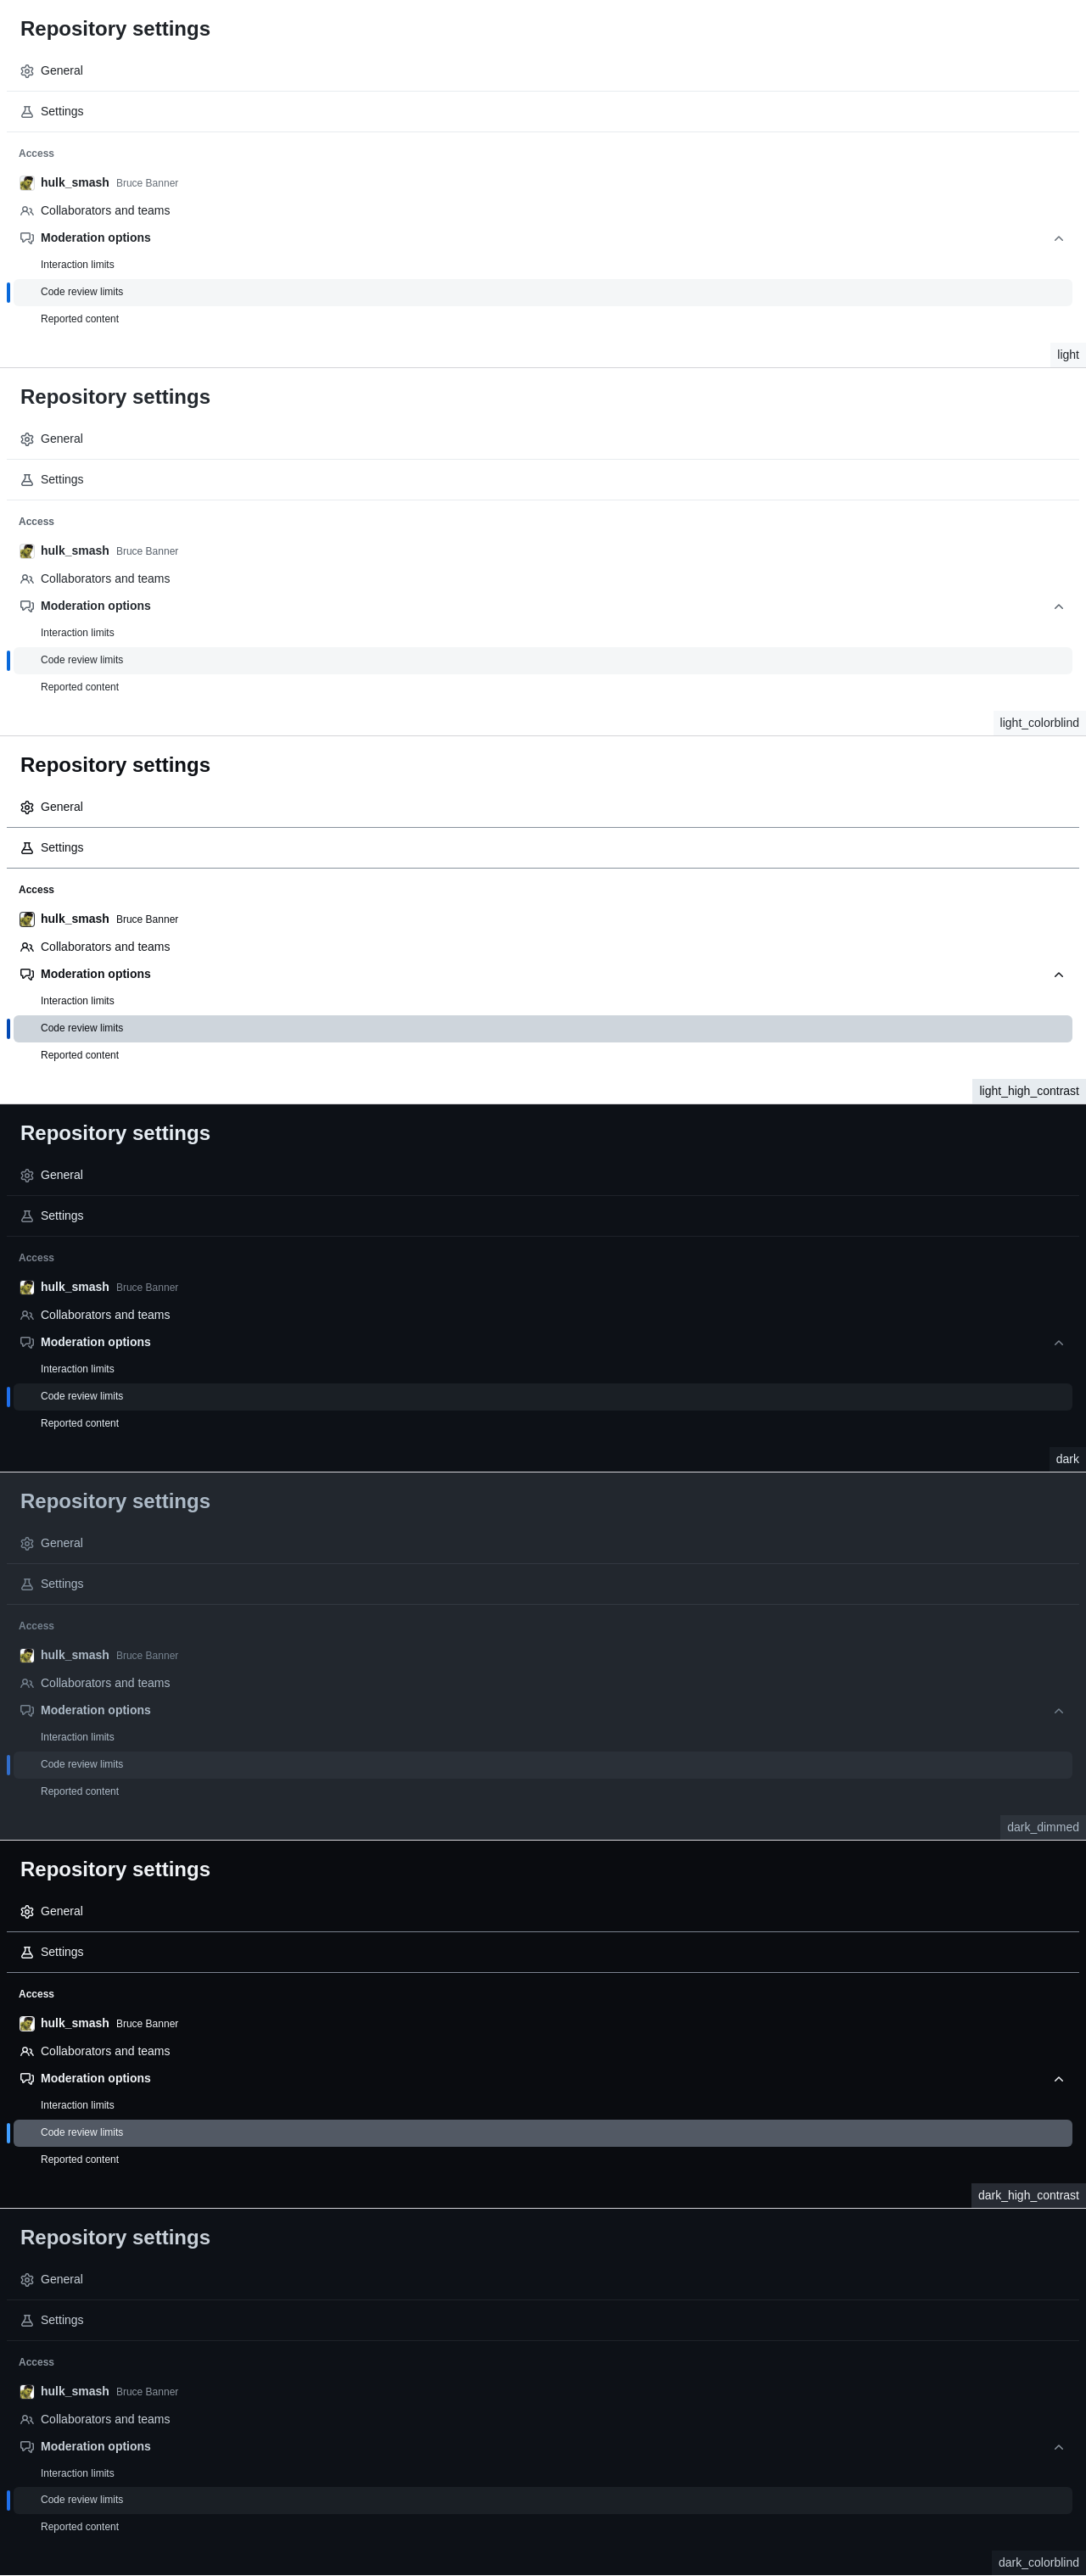Click hulk_smash avatar in the dark_high_contrast panel
The image size is (1086, 2576).
tap(27, 2023)
